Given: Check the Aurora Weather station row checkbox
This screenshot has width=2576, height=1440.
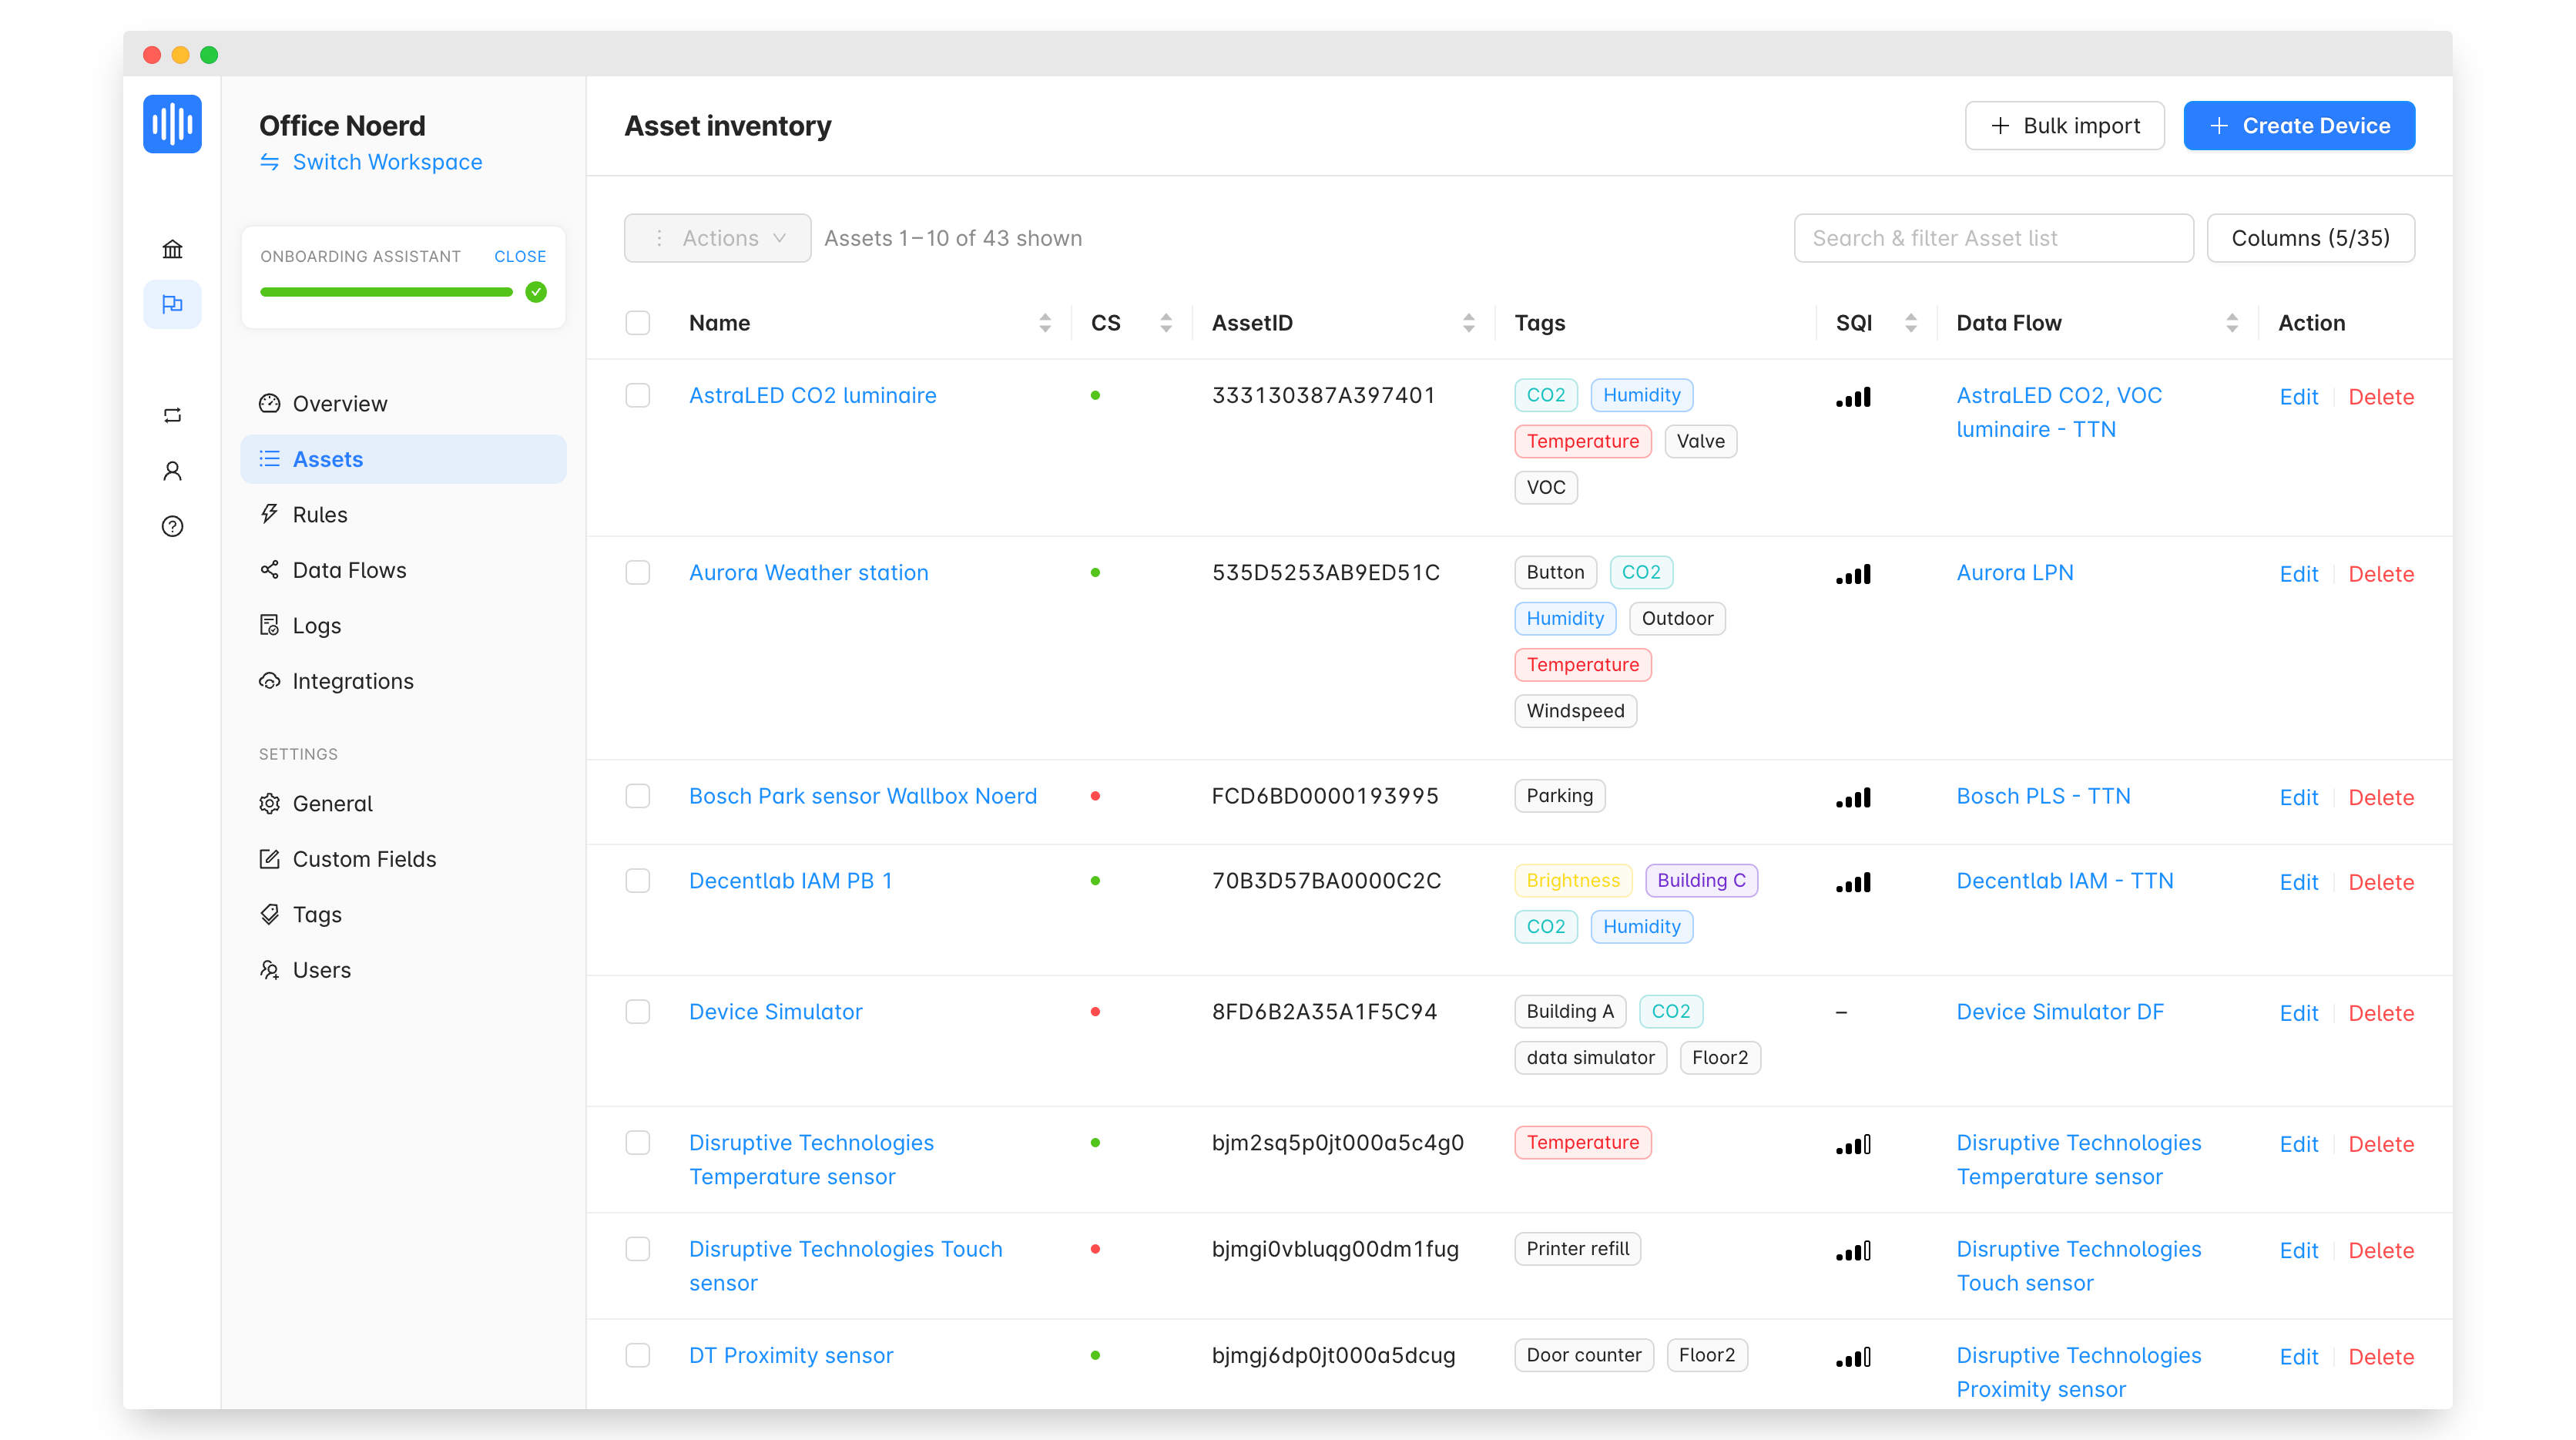Looking at the screenshot, I should (x=638, y=573).
